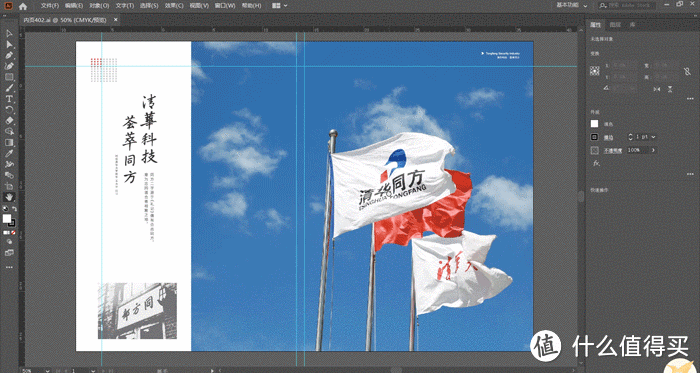Select the Hand tool
Image resolution: width=700 pixels, height=373 pixels.
tap(9, 197)
